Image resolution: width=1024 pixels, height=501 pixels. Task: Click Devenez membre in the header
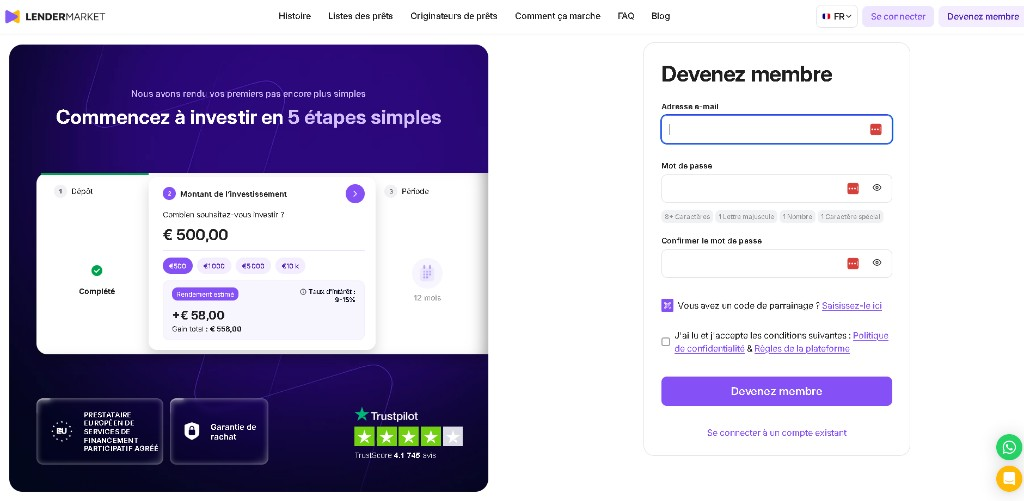[983, 16]
